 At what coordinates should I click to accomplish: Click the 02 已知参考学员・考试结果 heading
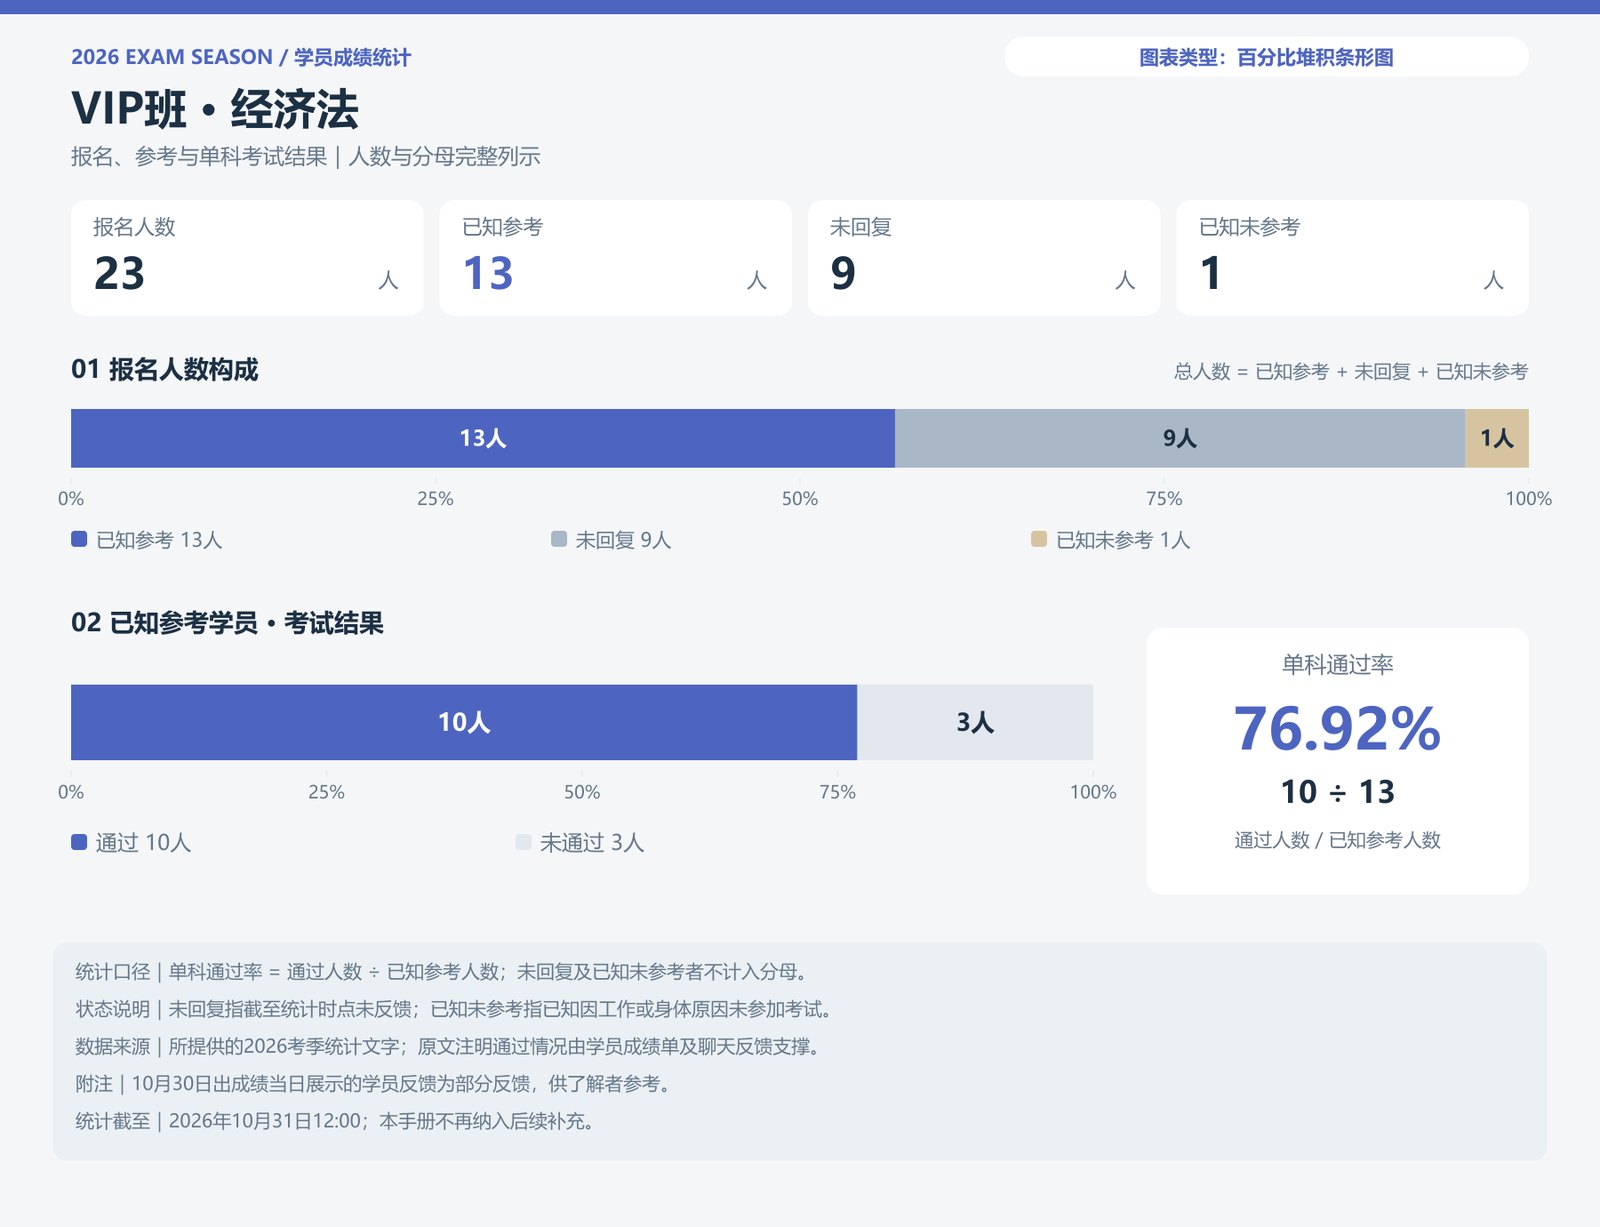tap(227, 623)
